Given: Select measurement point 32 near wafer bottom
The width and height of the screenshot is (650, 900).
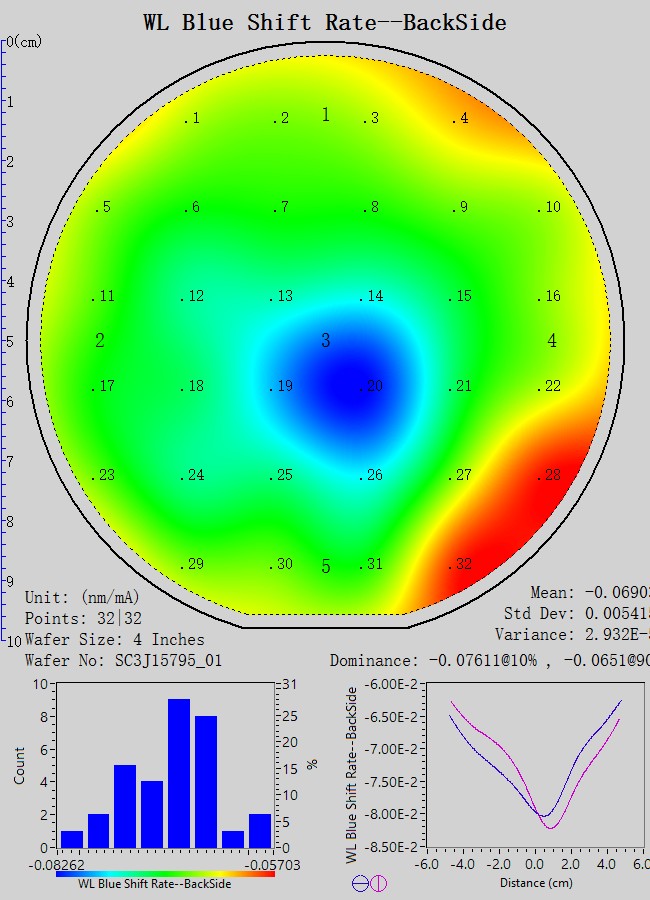Looking at the screenshot, I should tap(460, 565).
